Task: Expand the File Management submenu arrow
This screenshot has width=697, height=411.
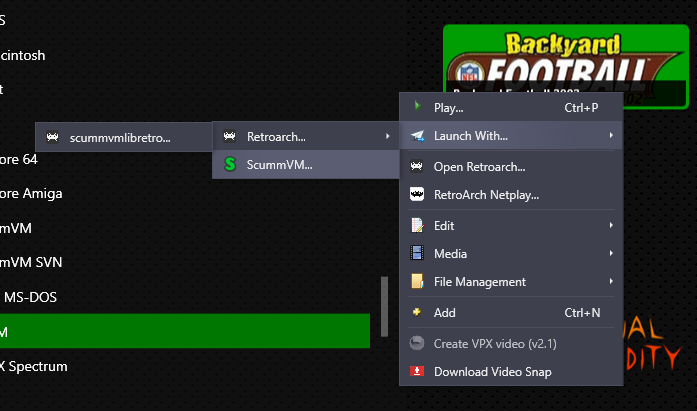Action: (x=611, y=281)
